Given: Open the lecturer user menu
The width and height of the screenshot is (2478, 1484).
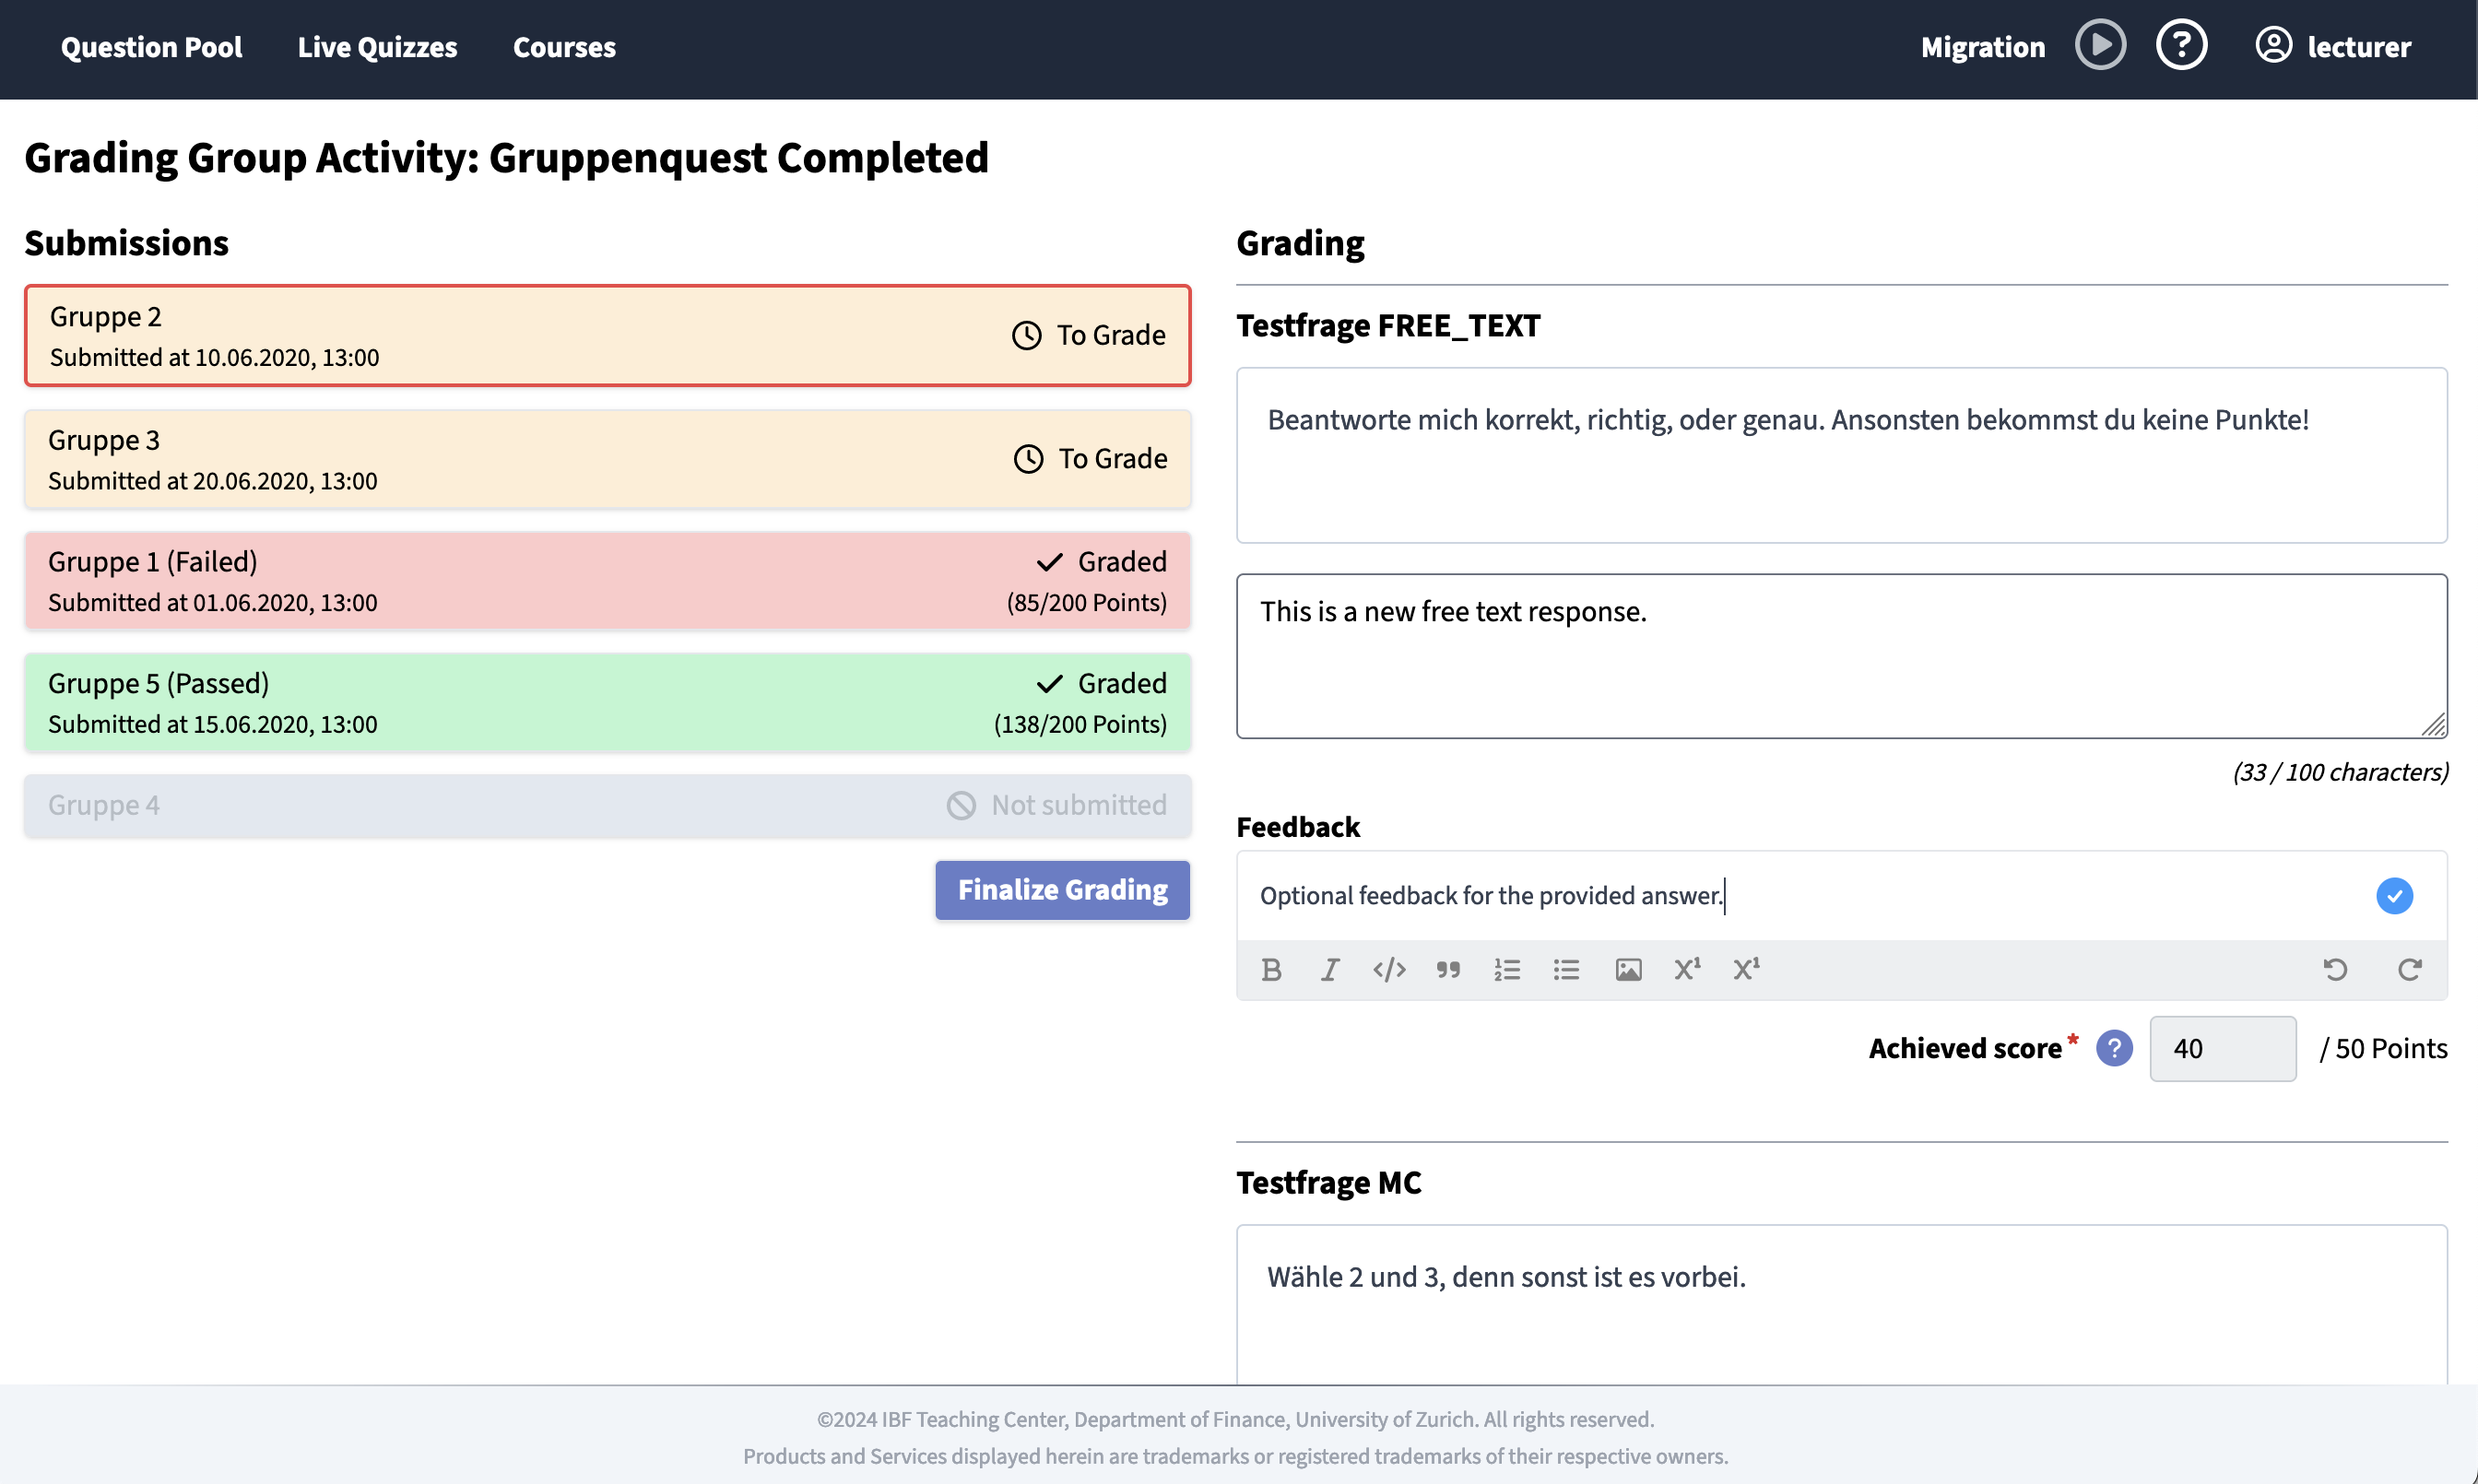Looking at the screenshot, I should point(2333,46).
